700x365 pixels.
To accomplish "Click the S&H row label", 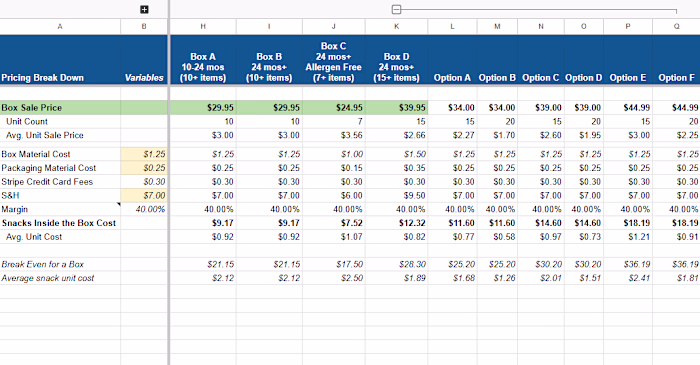I will (x=10, y=196).
